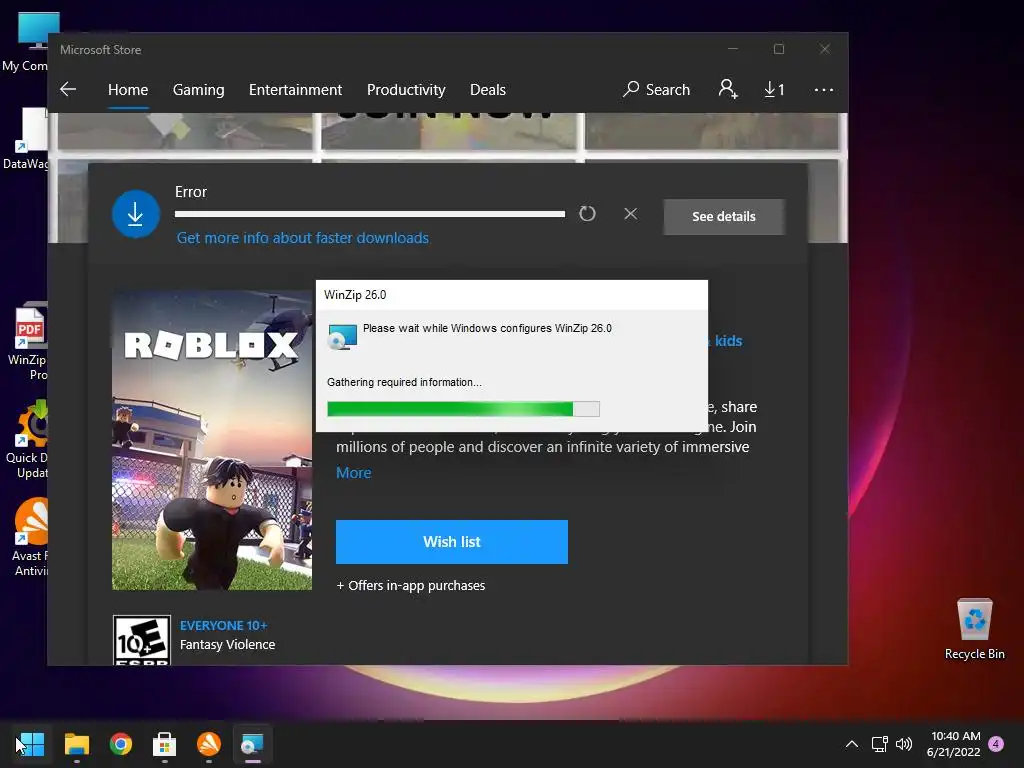Click the WinZip configuration progress bar
The height and width of the screenshot is (768, 1024).
click(463, 409)
